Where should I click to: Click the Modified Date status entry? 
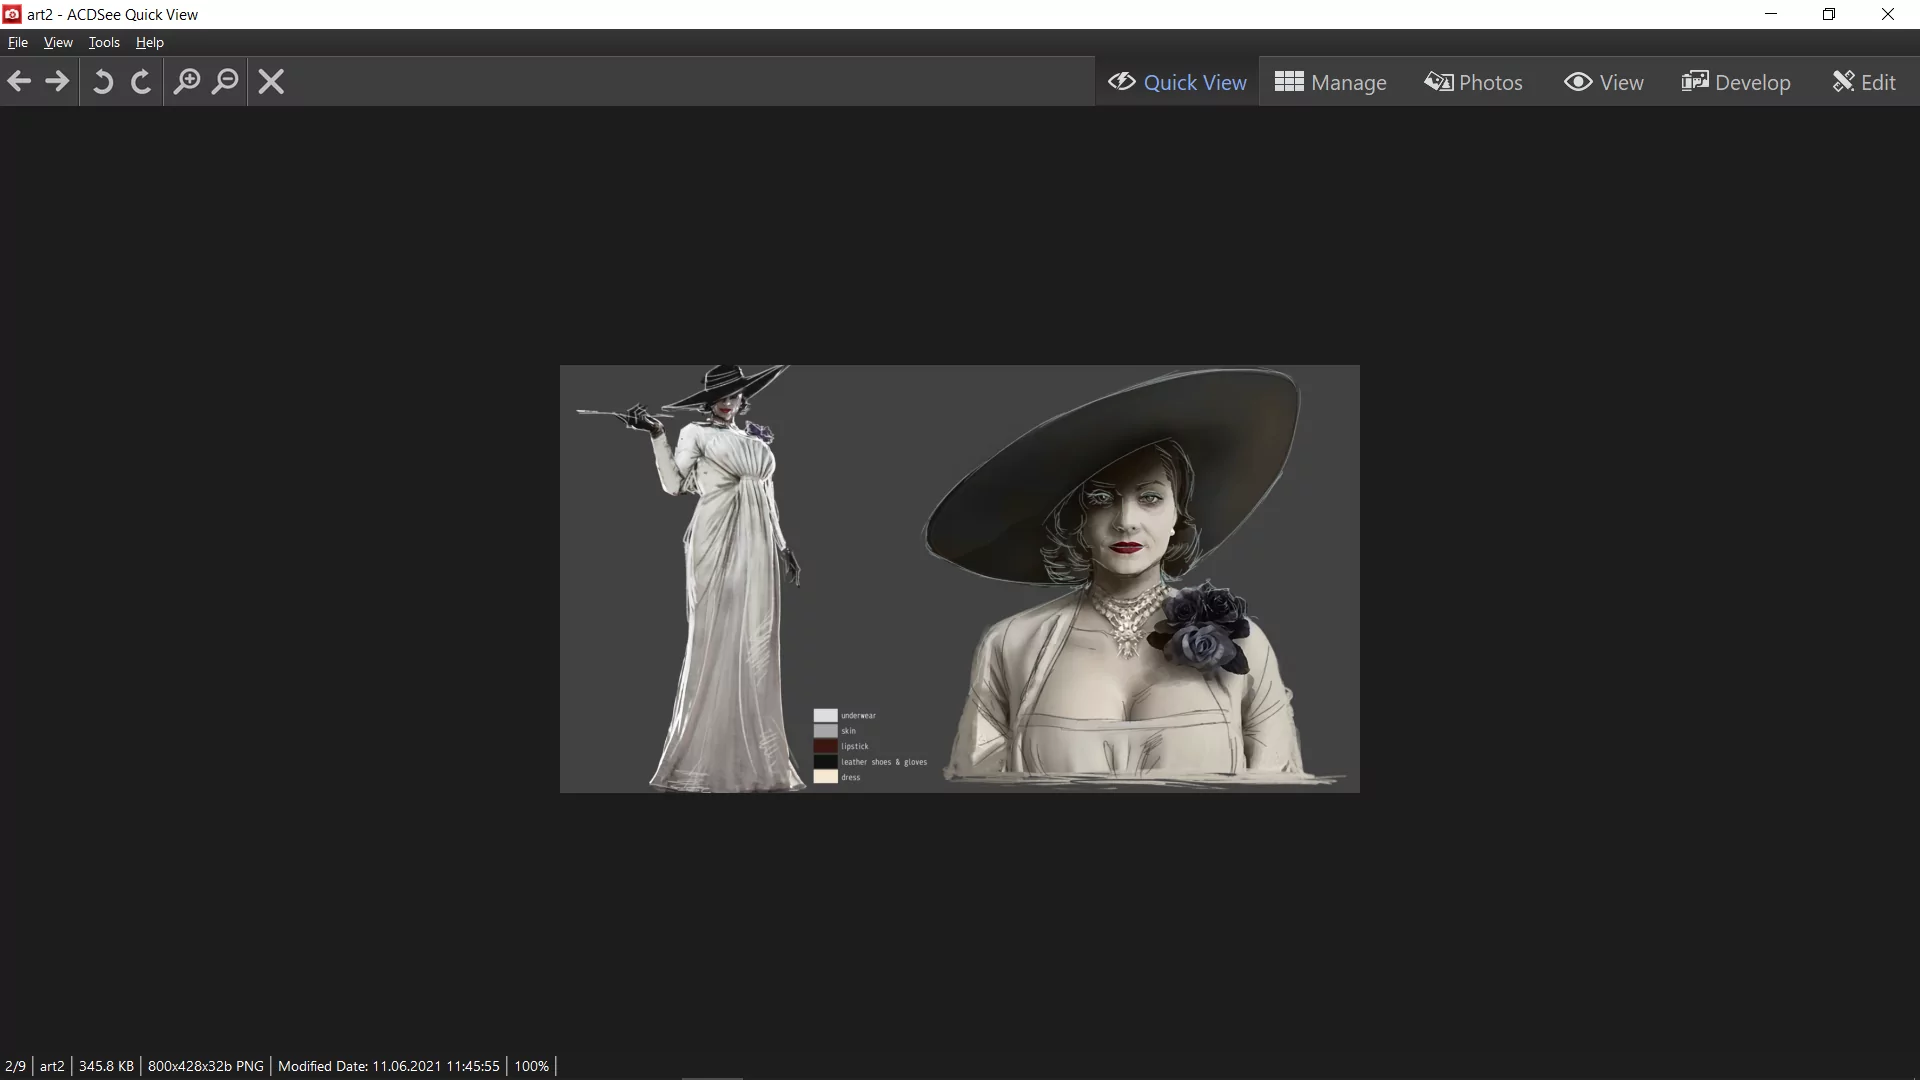tap(388, 1066)
